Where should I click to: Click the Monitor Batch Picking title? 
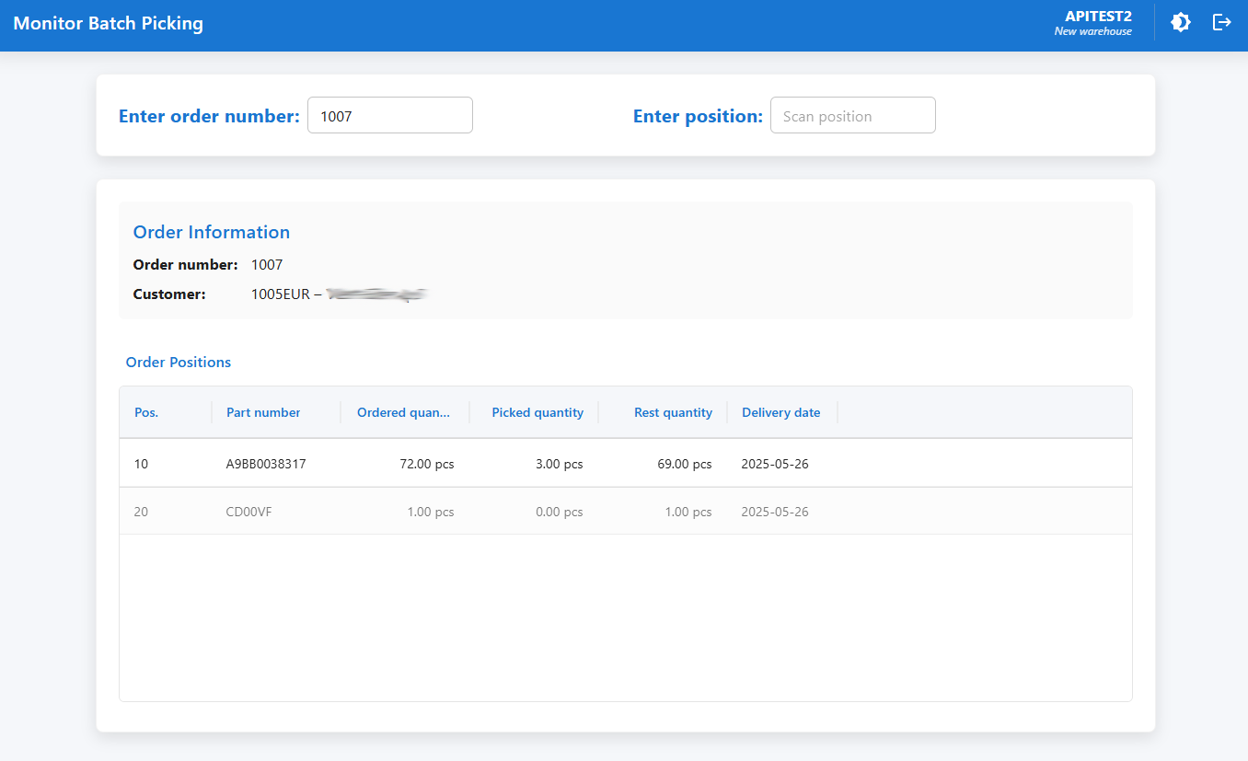coord(108,23)
